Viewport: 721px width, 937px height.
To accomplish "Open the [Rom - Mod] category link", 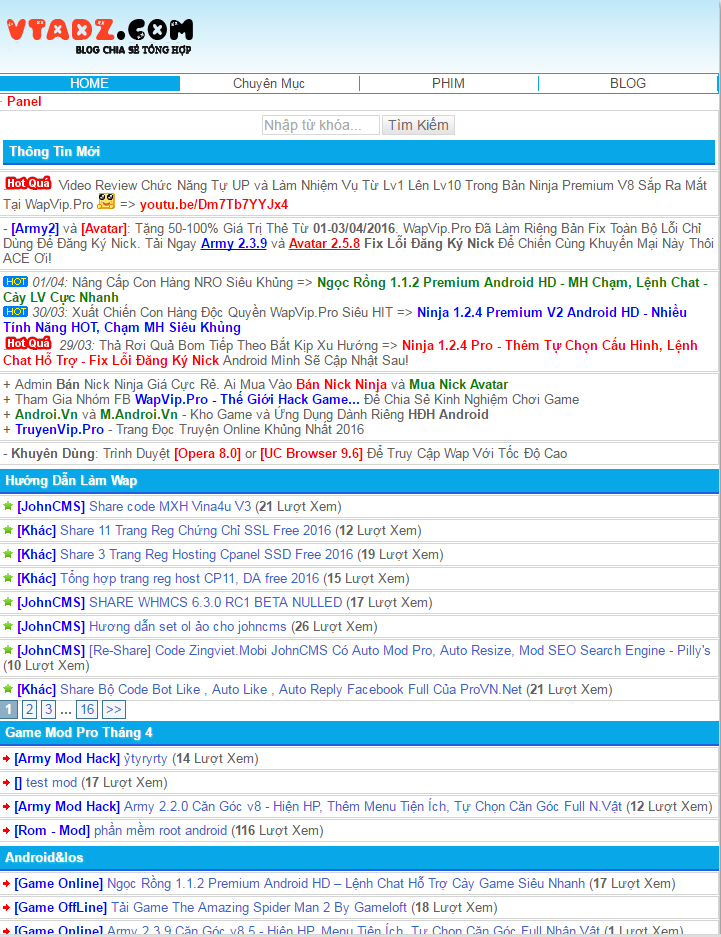I will [x=52, y=830].
